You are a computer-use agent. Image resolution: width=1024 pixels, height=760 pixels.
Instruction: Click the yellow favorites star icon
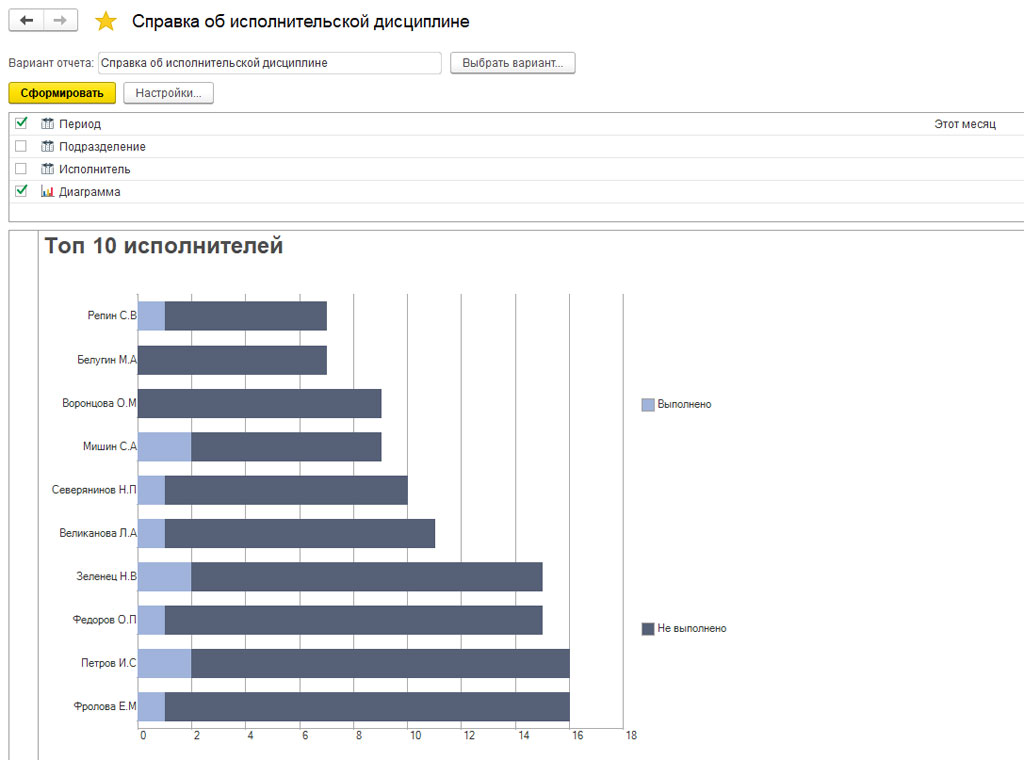105,22
